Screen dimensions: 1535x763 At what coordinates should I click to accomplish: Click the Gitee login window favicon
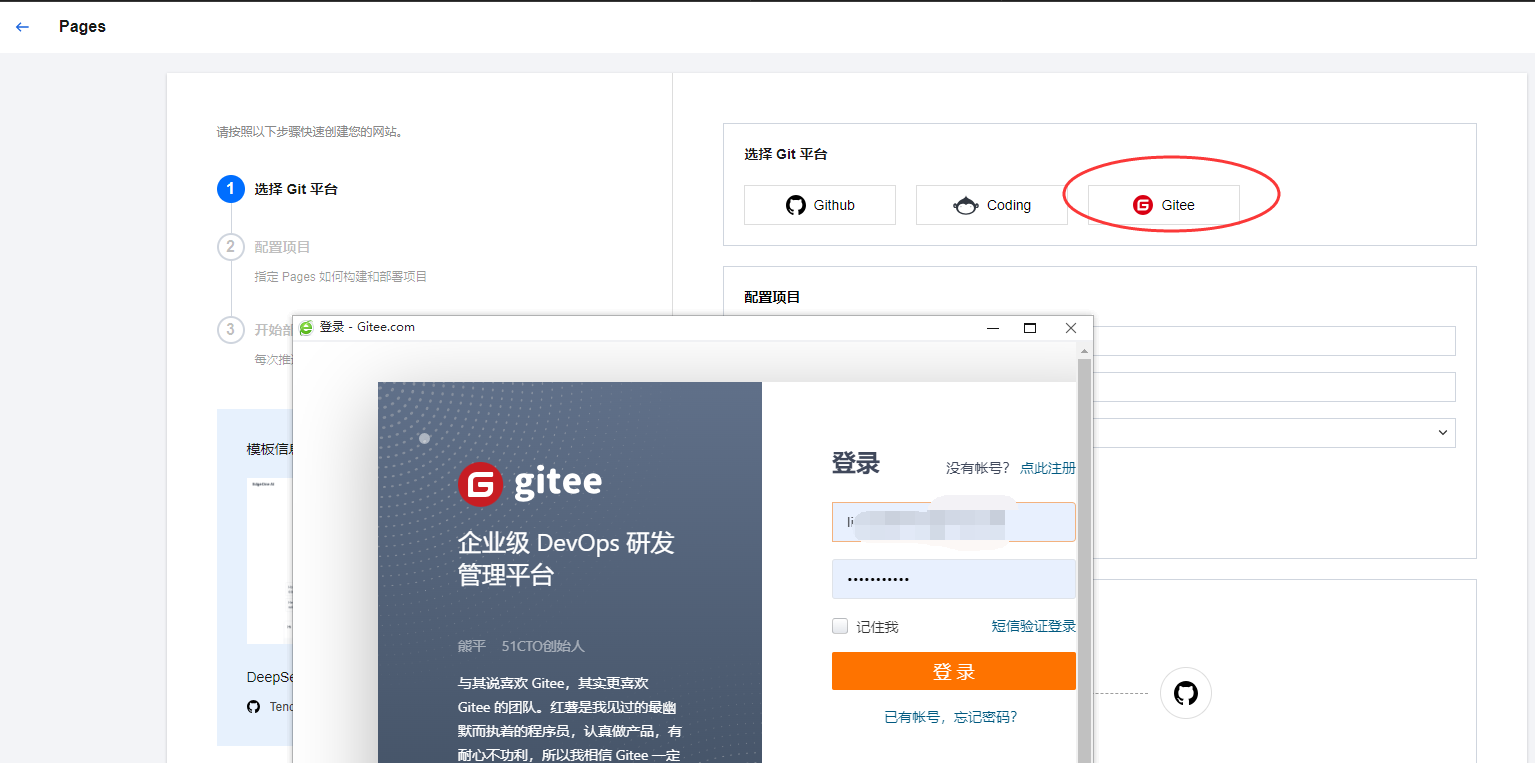306,328
